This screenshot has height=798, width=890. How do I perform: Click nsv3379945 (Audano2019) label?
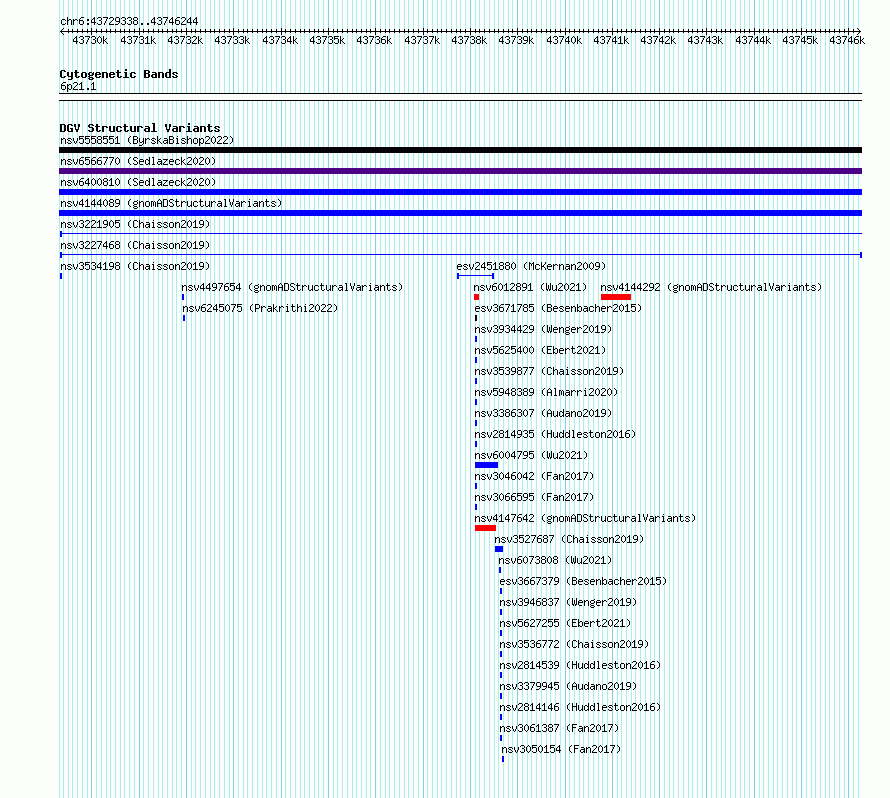pyautogui.click(x=568, y=686)
